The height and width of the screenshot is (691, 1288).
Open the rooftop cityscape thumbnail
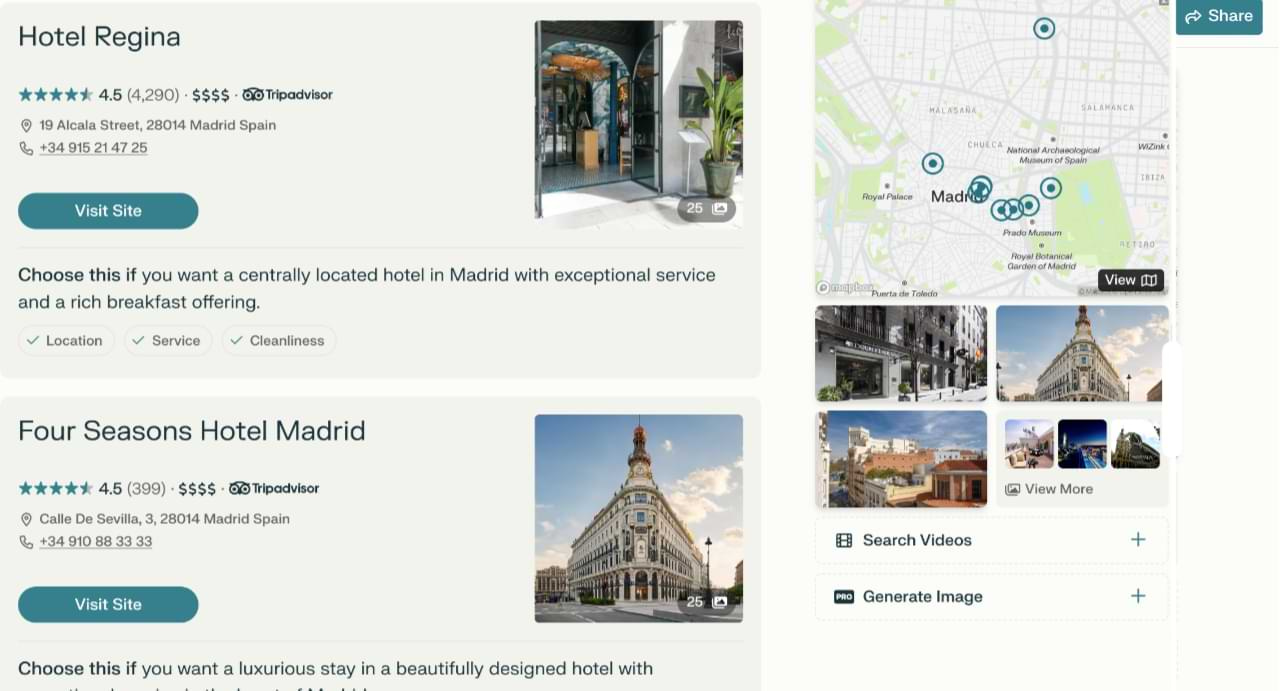tap(901, 459)
